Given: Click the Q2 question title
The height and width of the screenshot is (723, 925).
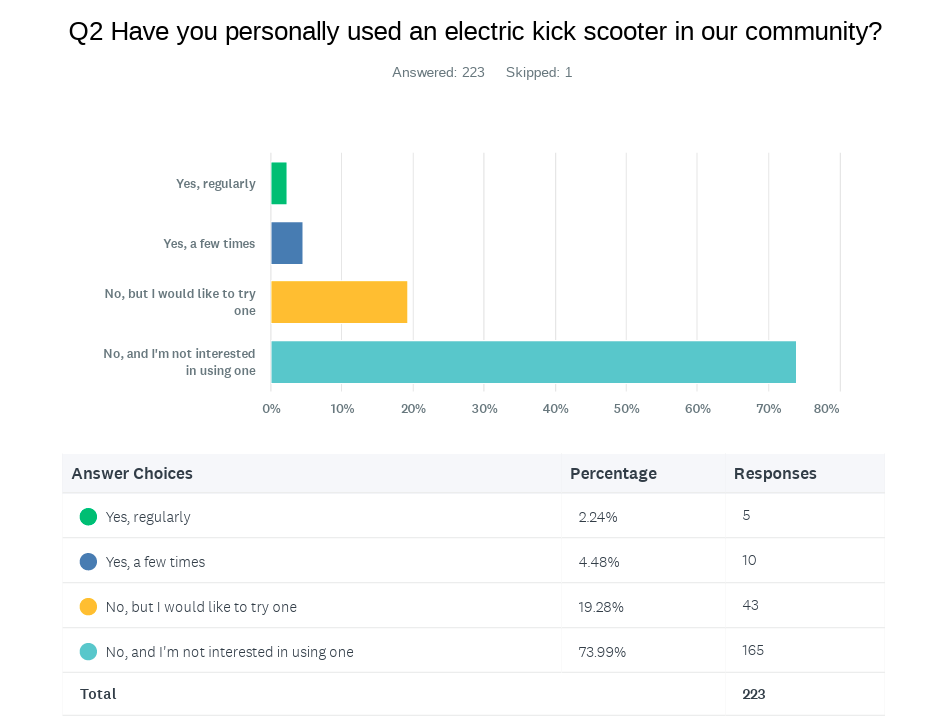Looking at the screenshot, I should 475,32.
